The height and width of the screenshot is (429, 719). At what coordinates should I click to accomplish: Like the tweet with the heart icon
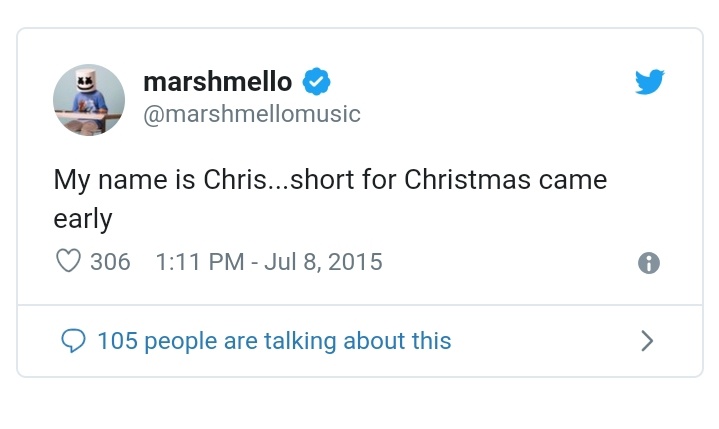click(68, 261)
